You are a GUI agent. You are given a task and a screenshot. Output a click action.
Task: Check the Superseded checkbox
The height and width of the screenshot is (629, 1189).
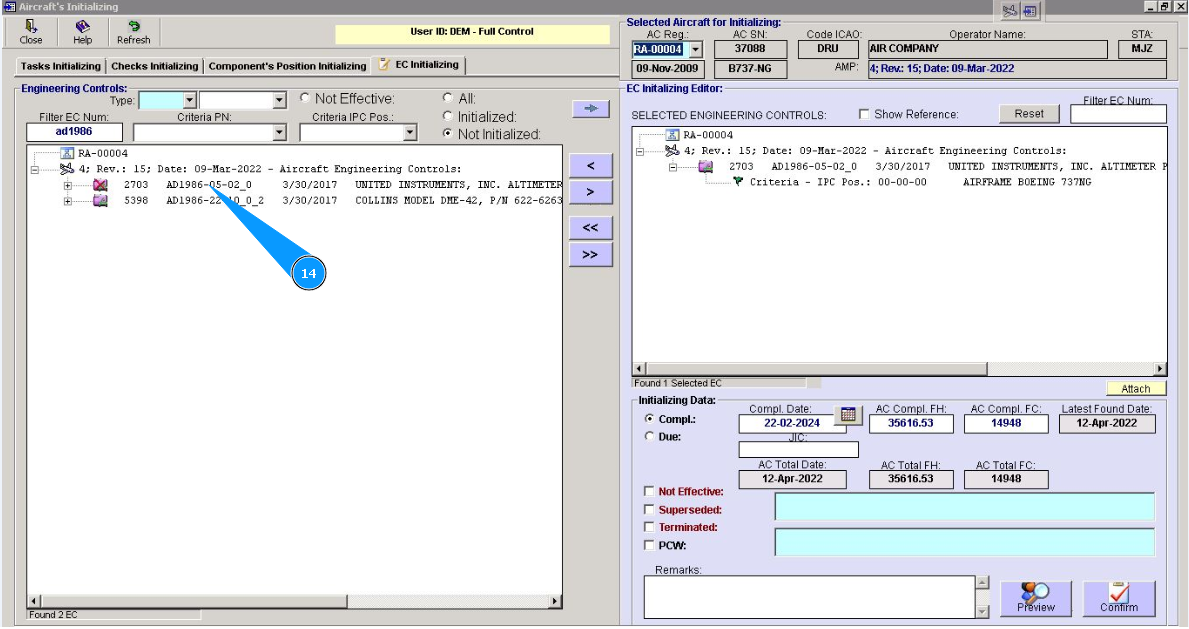click(x=650, y=509)
